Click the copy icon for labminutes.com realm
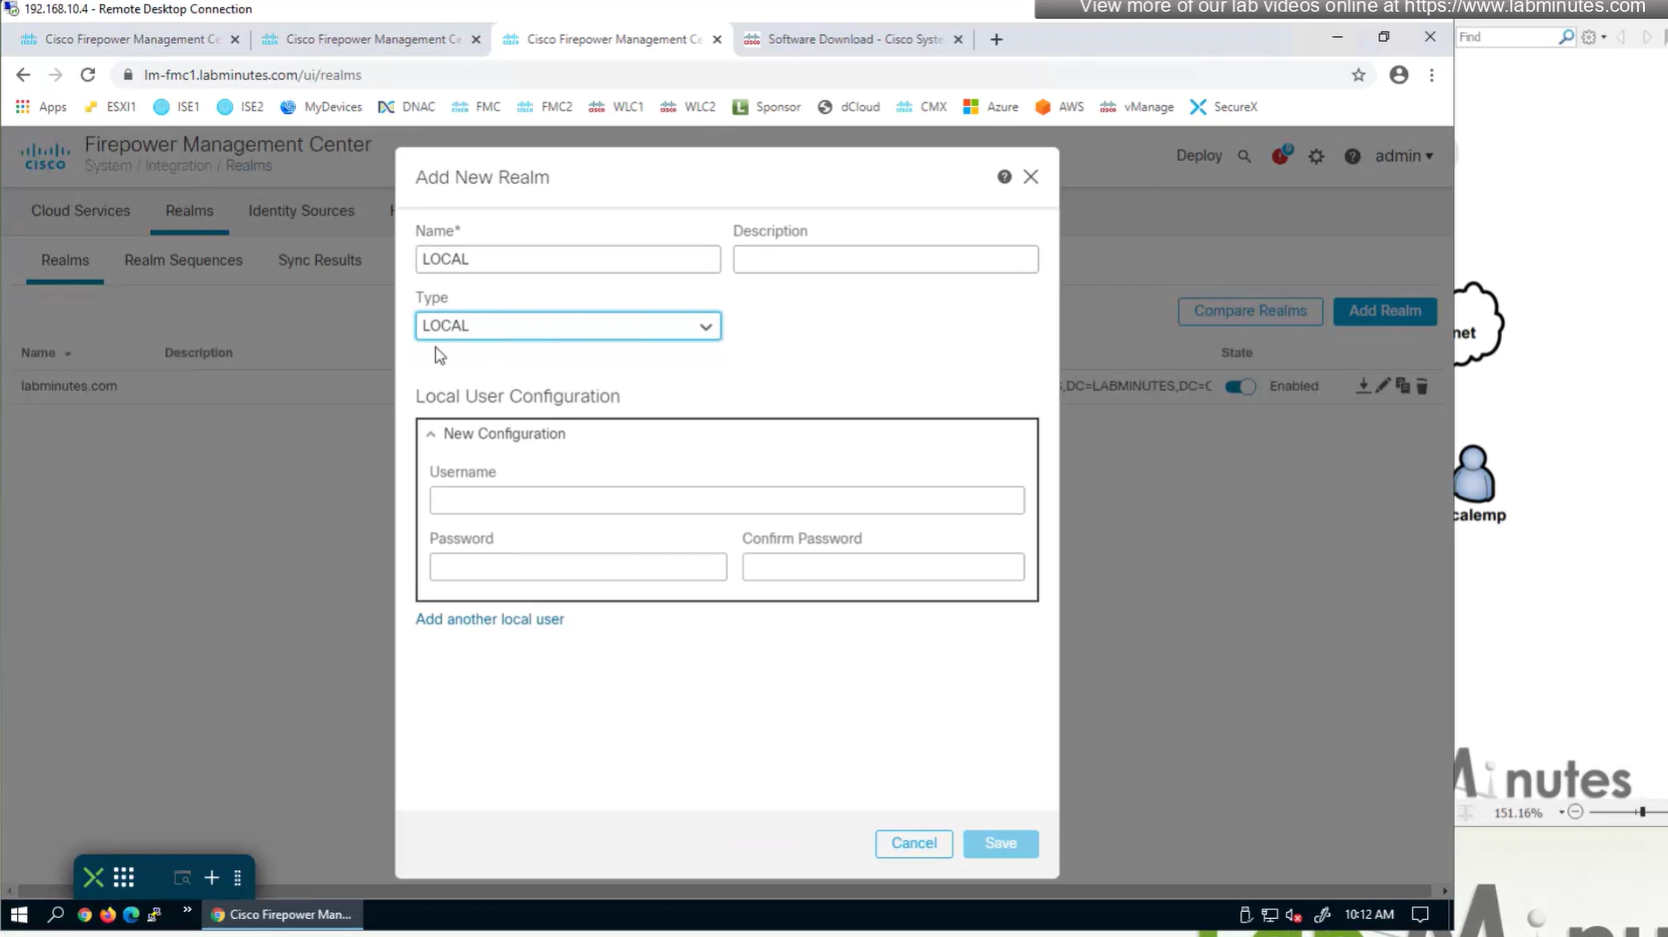Screen dimensions: 1668x937 coord(1402,386)
